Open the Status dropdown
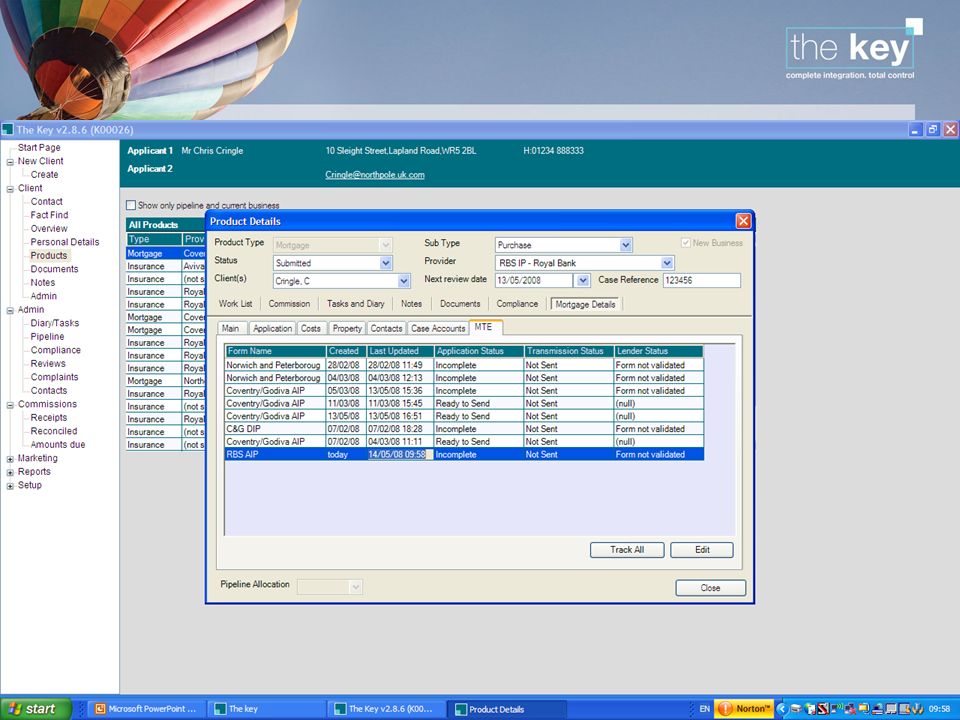960x720 pixels. 386,263
